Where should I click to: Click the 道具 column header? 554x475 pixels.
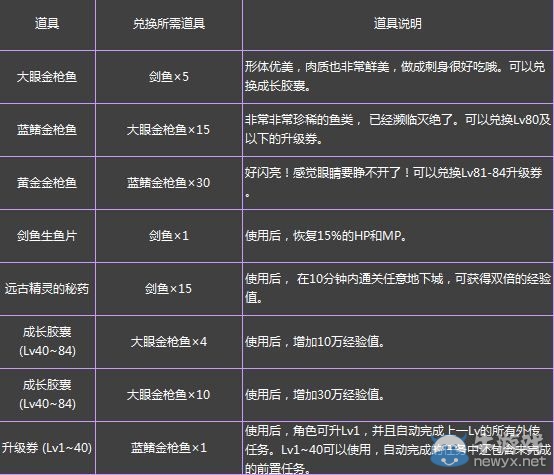[47, 24]
